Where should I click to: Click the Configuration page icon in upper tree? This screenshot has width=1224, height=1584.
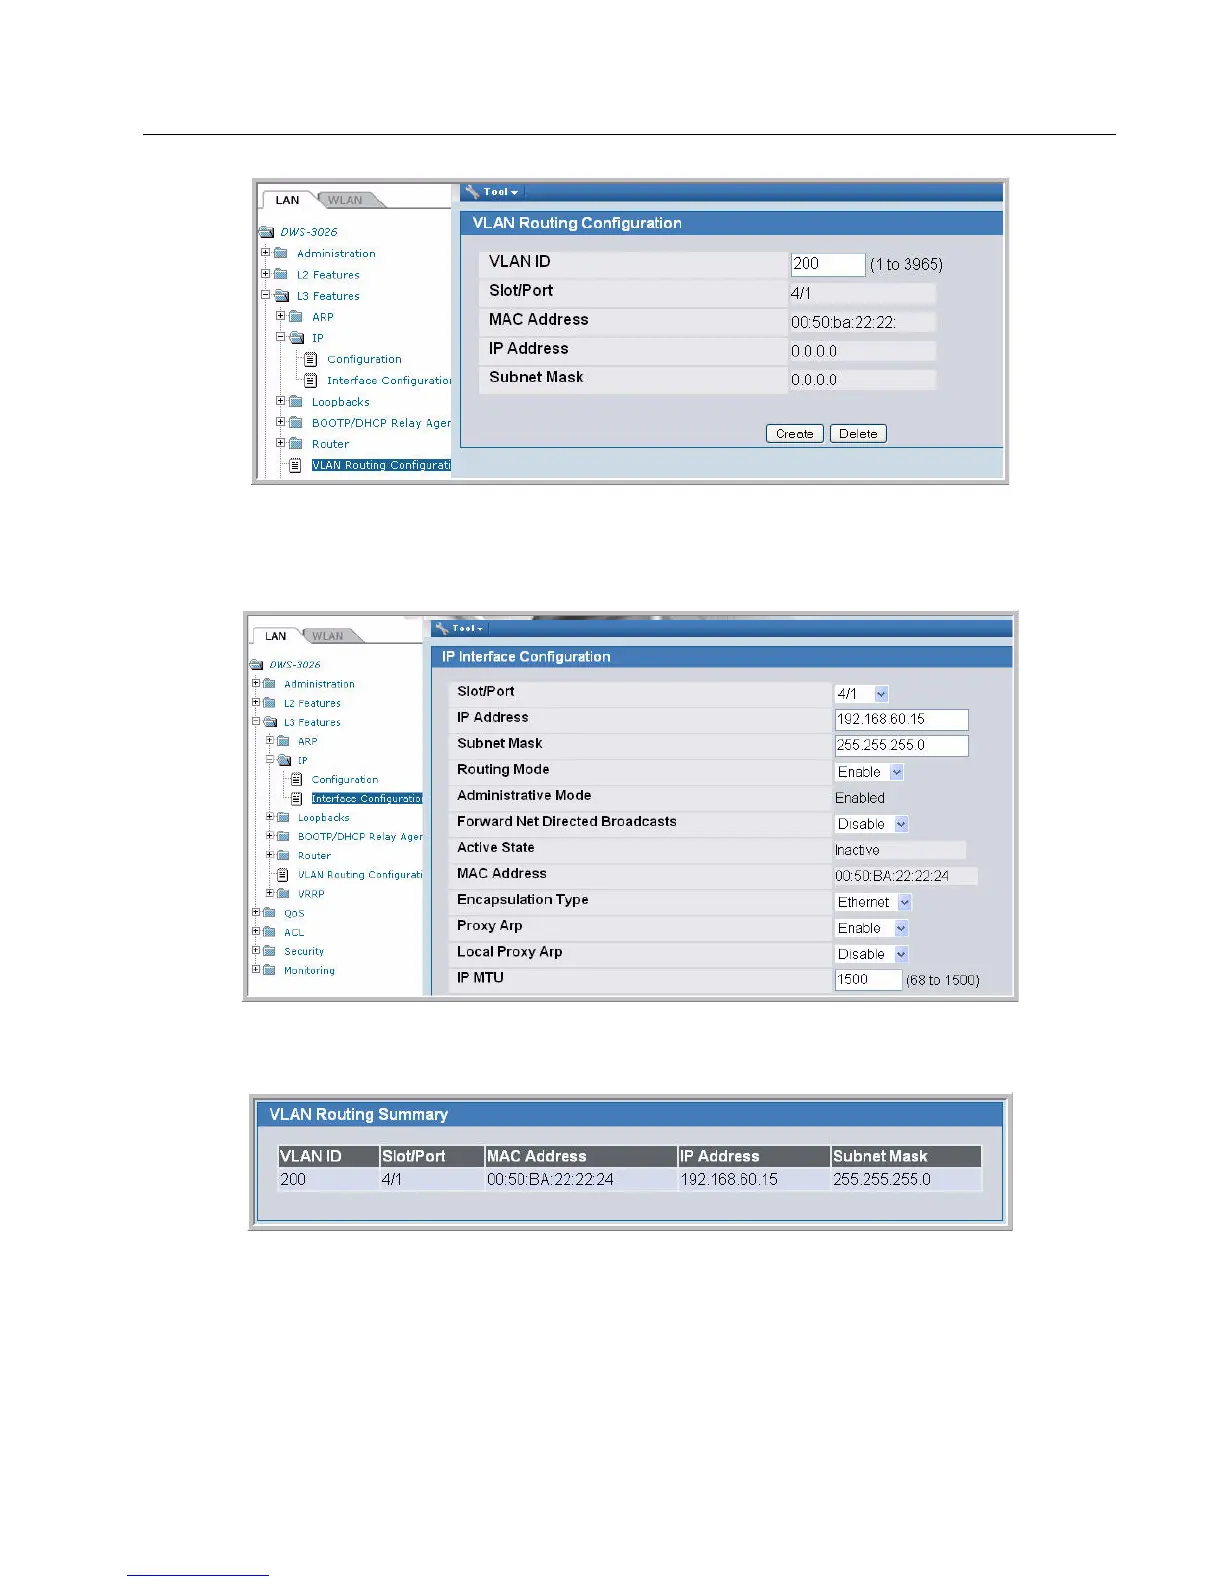(311, 359)
